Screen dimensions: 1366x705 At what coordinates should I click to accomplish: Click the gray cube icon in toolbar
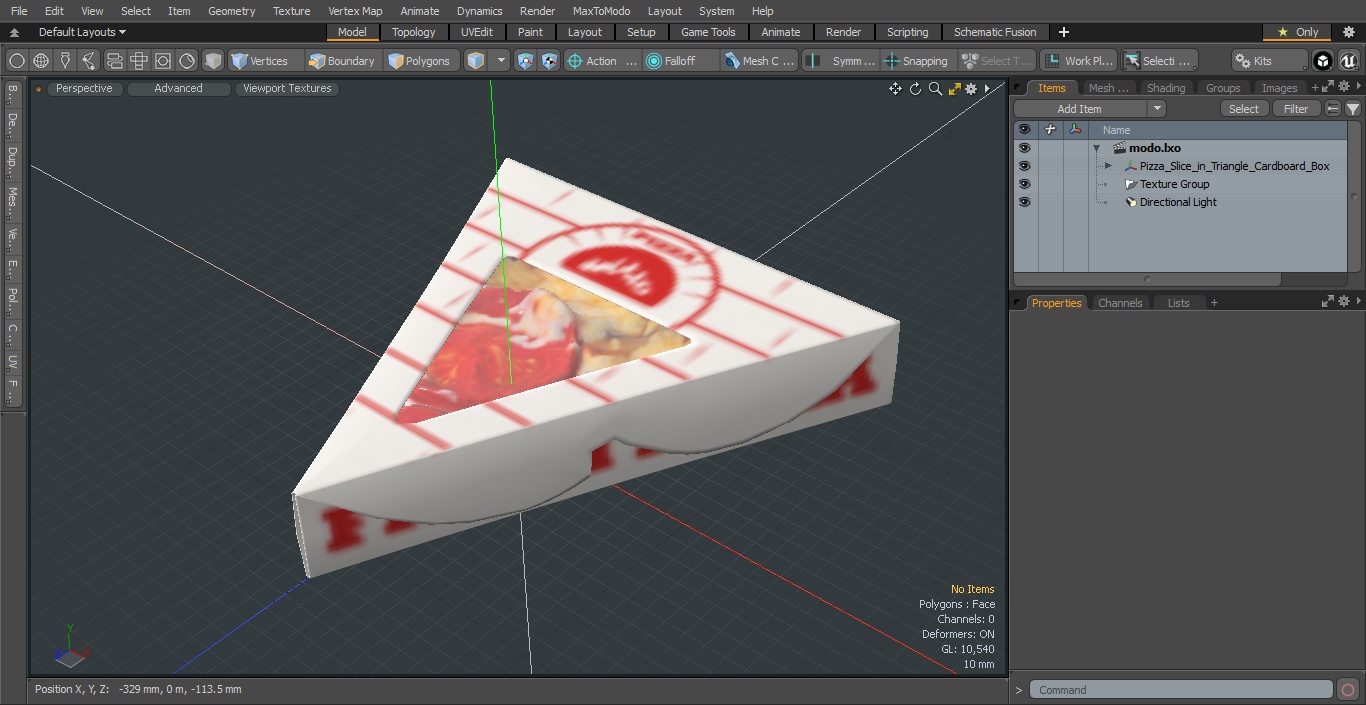[x=212, y=61]
